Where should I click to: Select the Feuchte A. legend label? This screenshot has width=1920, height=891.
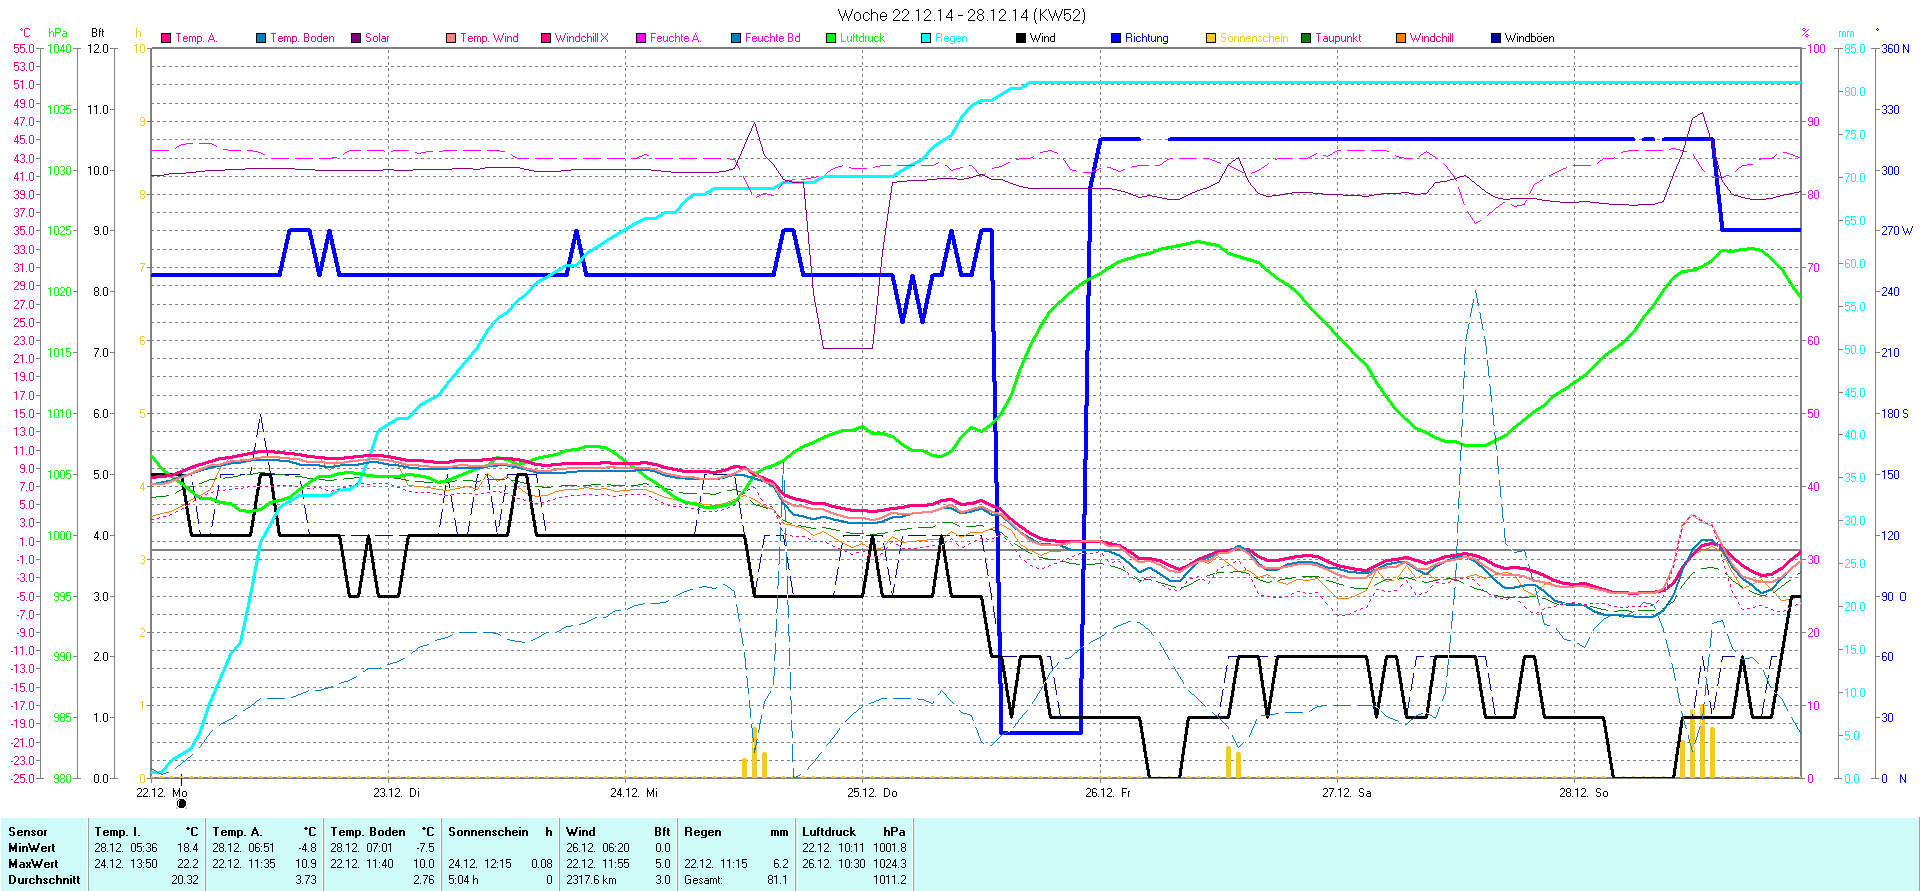pyautogui.click(x=675, y=38)
